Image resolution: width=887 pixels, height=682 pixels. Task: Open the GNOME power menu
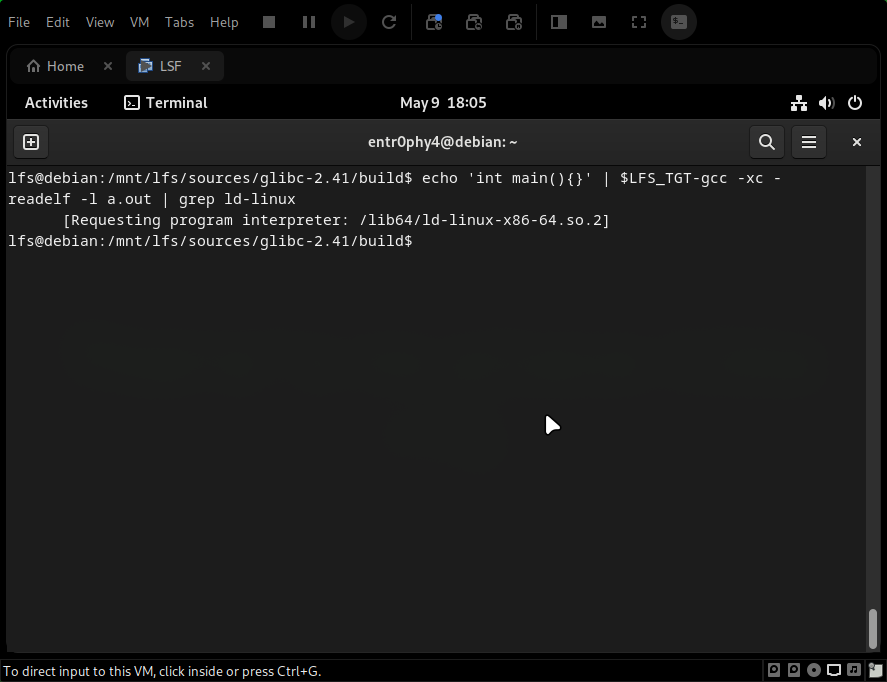[x=855, y=102]
